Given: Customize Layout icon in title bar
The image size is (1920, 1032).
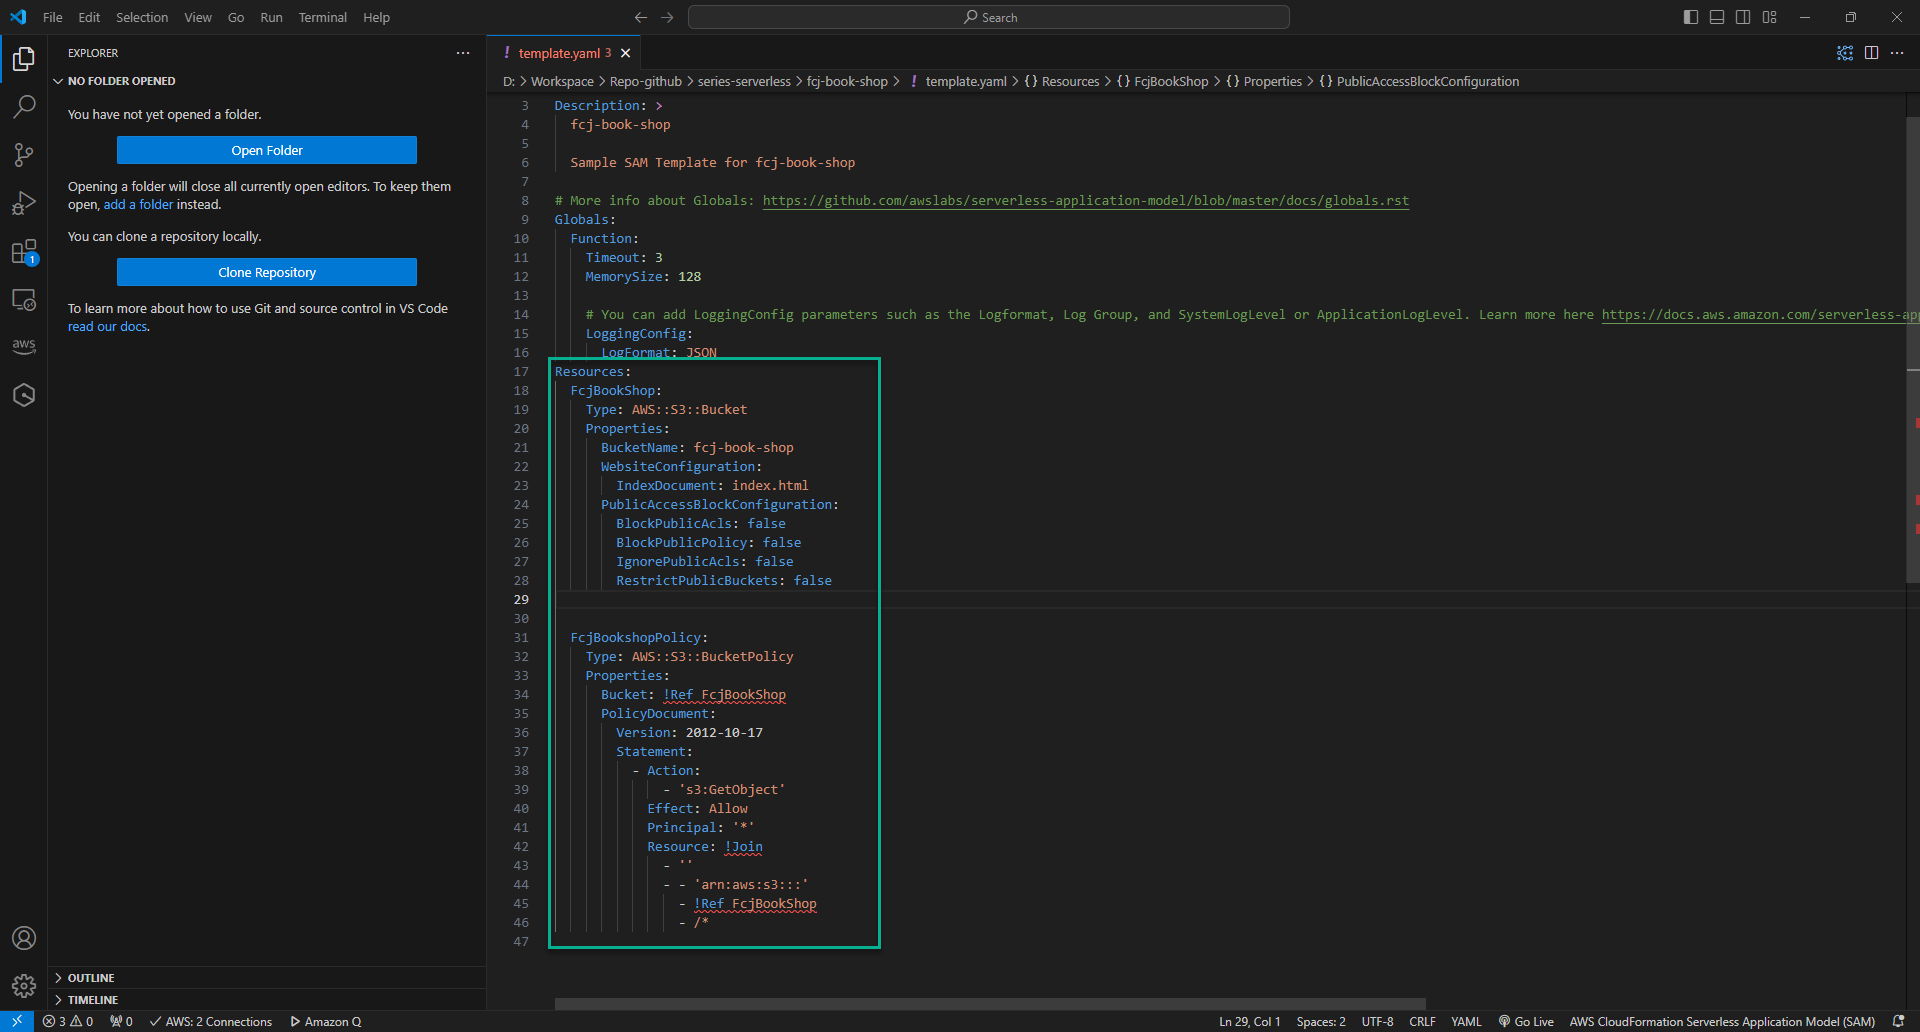Looking at the screenshot, I should point(1769,17).
